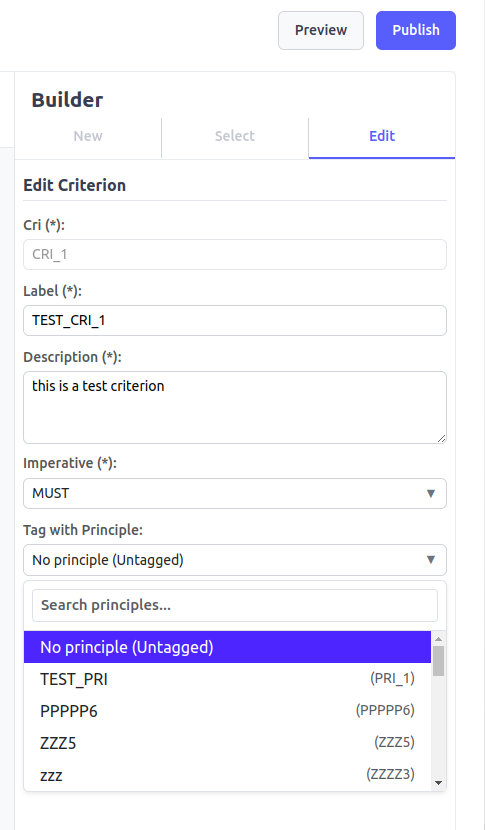The width and height of the screenshot is (485, 830).
Task: Switch to the Select tab
Action: point(235,136)
